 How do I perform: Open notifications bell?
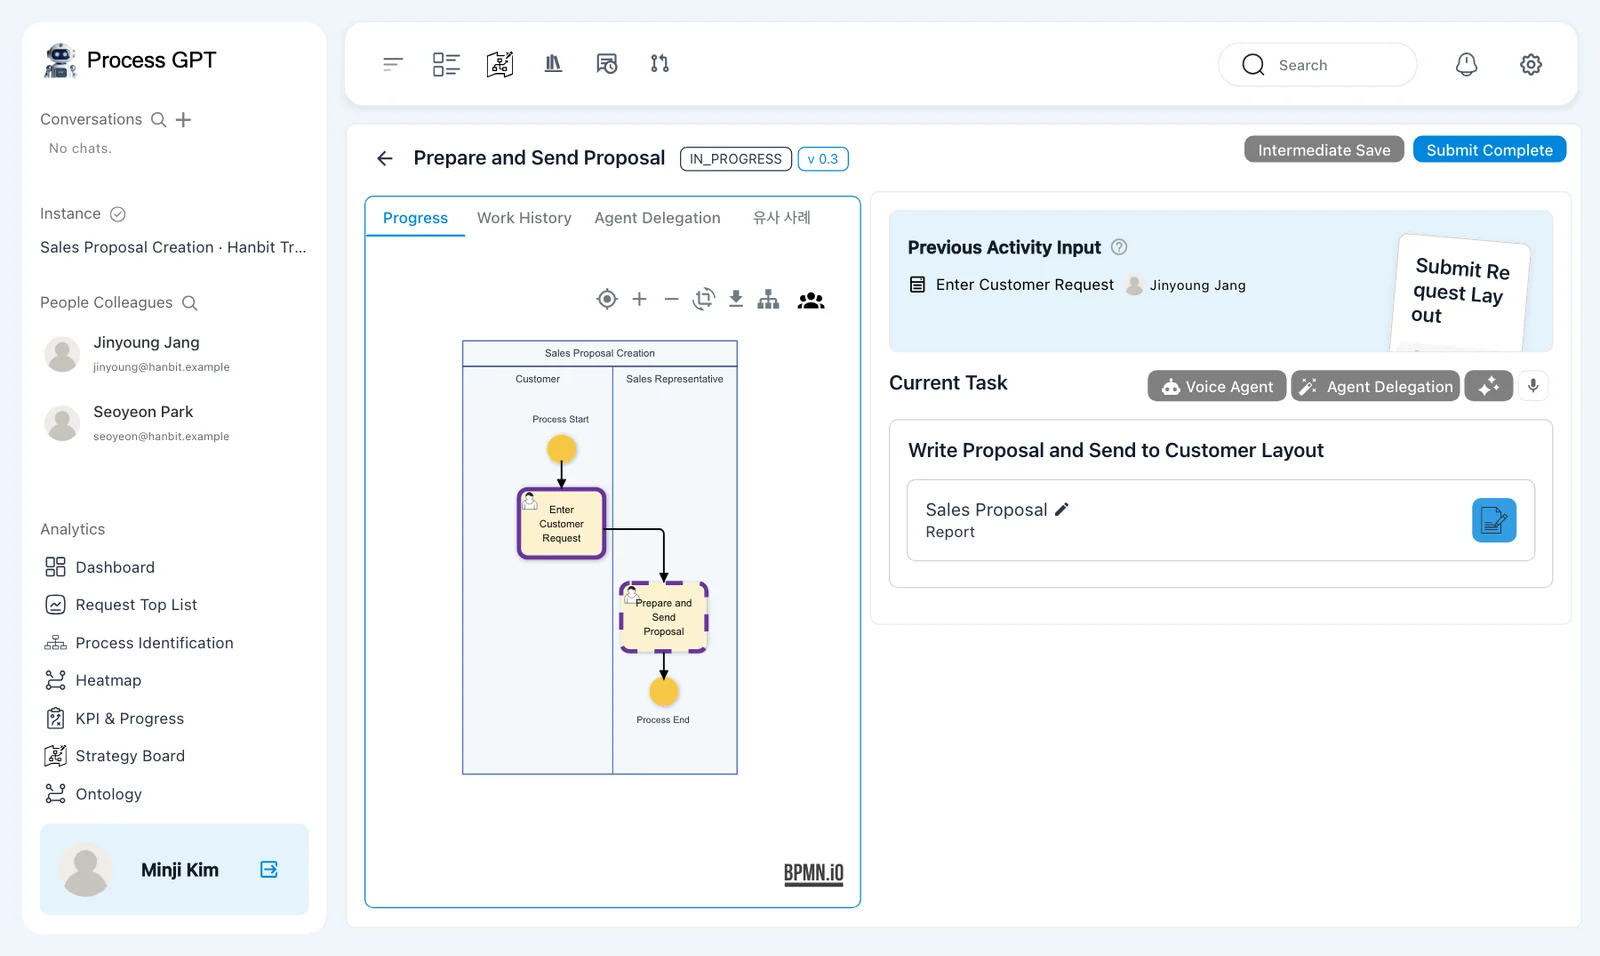tap(1466, 64)
